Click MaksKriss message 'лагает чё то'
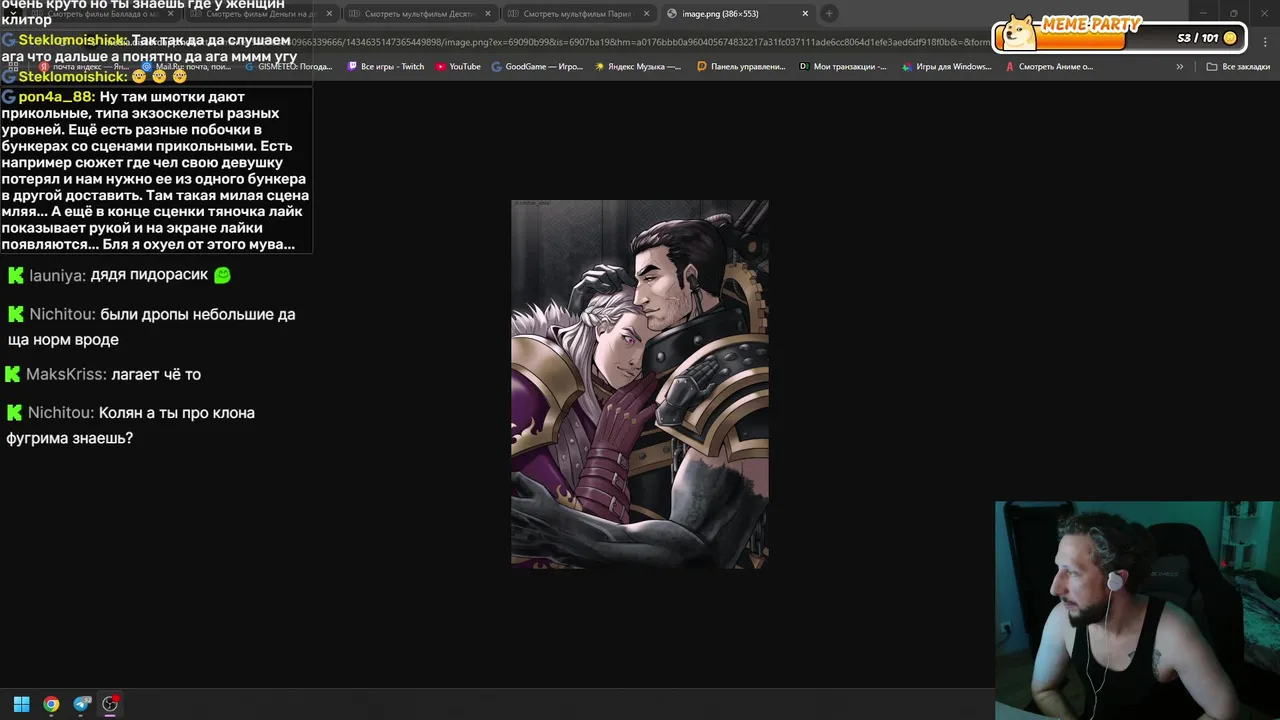Viewport: 1280px width, 720px height. pyautogui.click(x=156, y=374)
